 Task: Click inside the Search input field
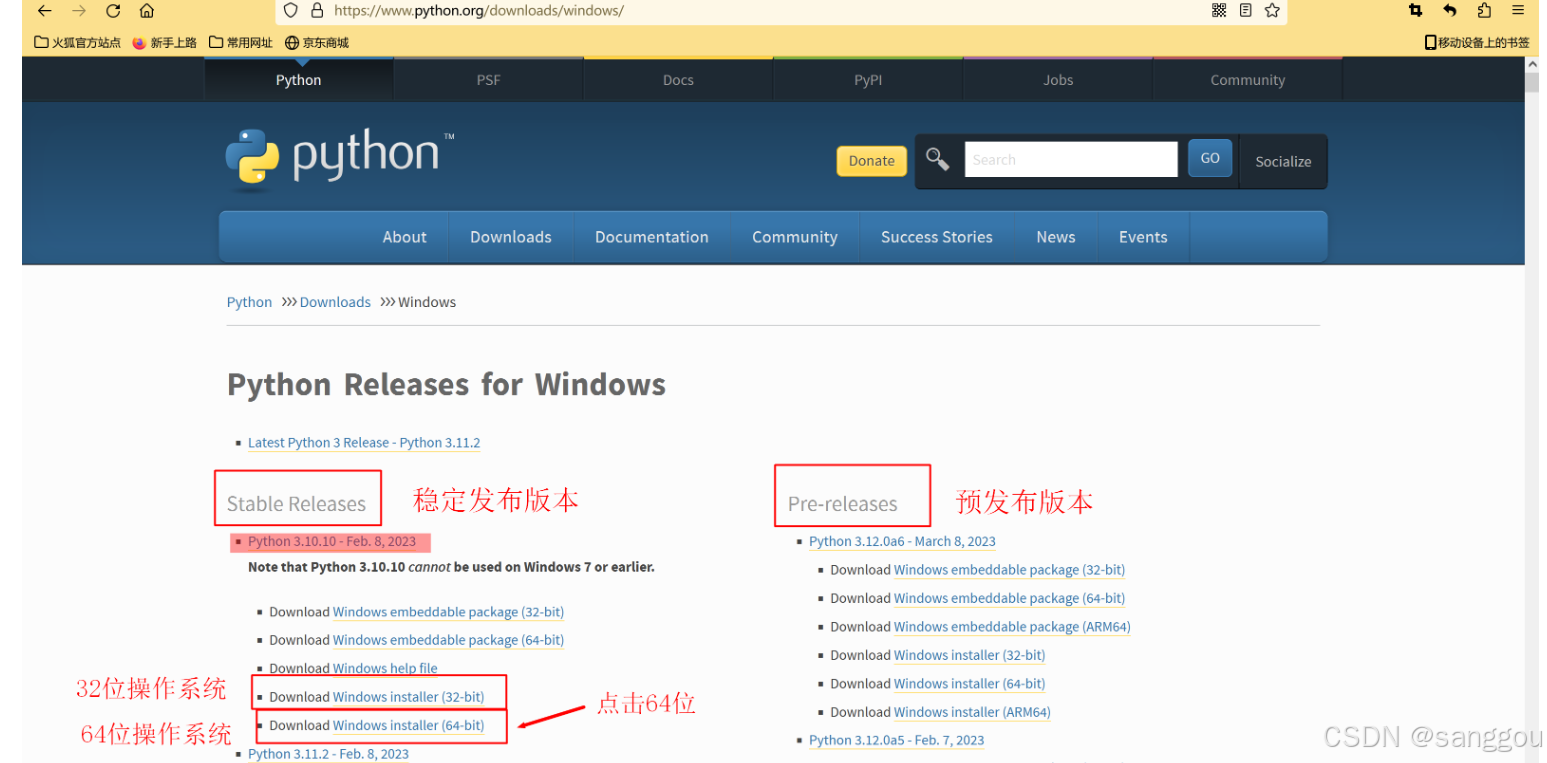tap(1070, 158)
